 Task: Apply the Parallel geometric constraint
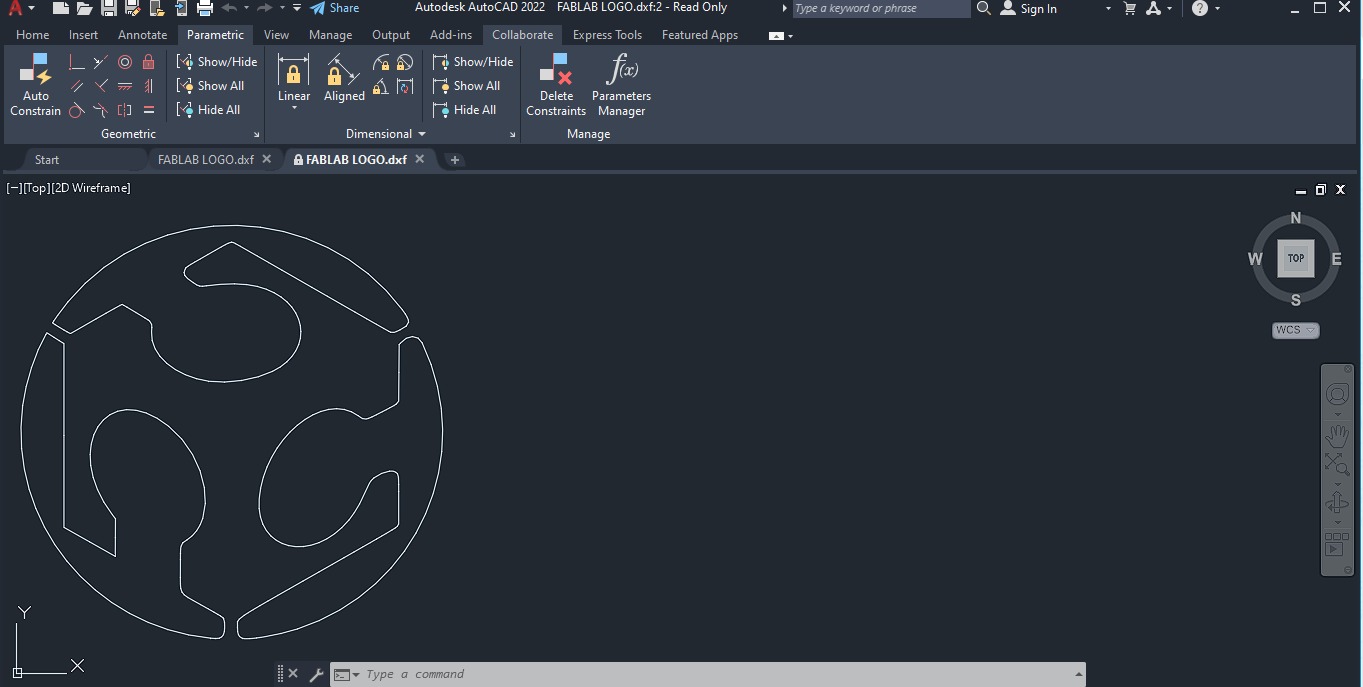pyautogui.click(x=76, y=86)
